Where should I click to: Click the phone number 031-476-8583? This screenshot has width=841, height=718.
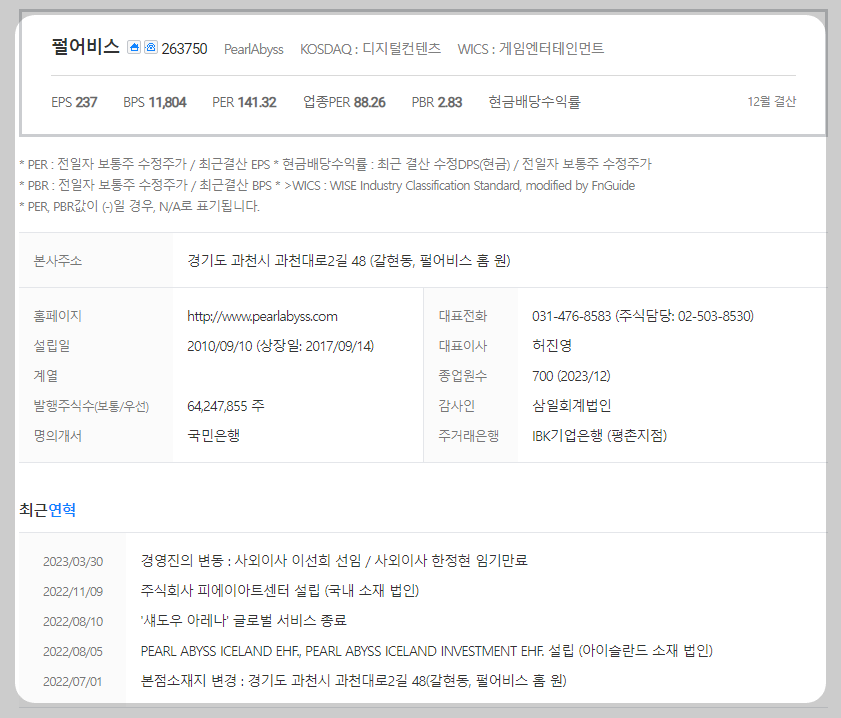[x=571, y=316]
